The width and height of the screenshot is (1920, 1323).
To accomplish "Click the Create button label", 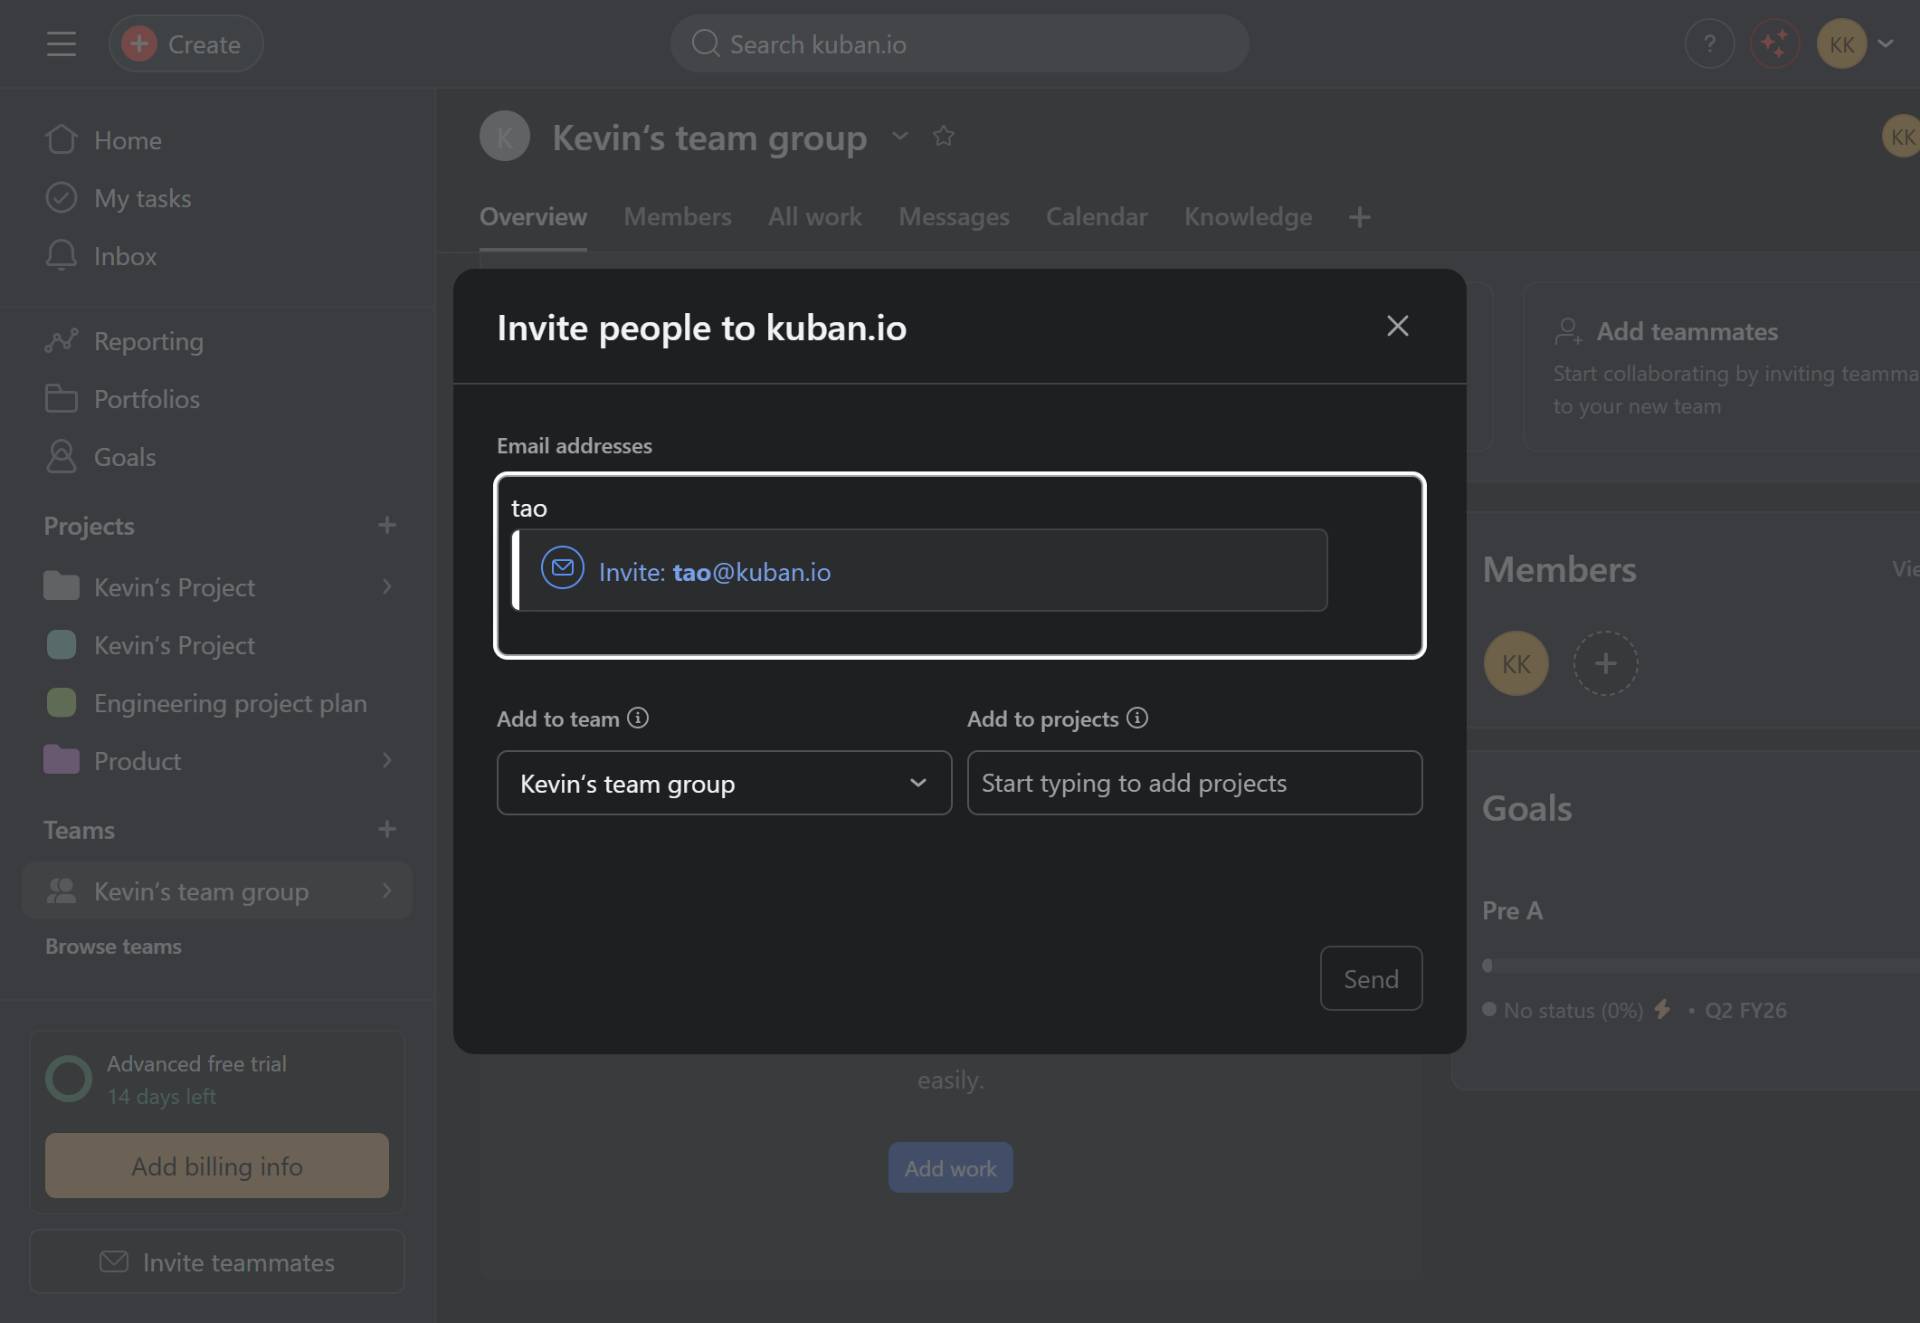I will click(204, 44).
